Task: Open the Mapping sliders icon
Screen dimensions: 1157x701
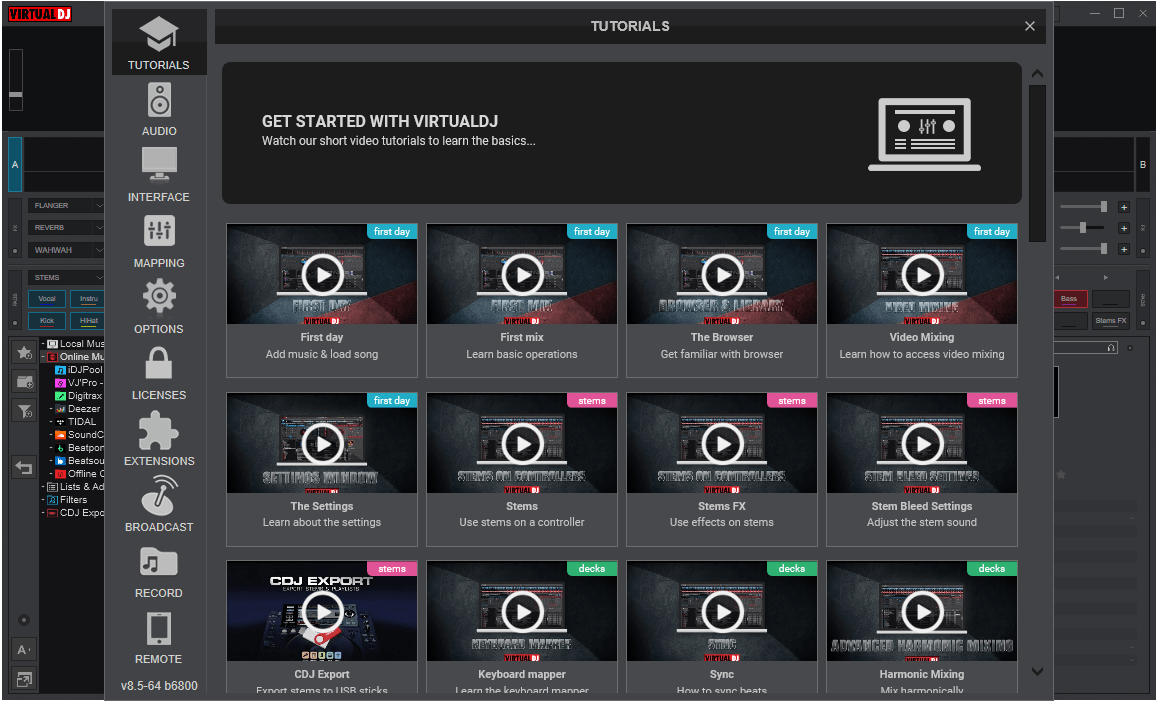Action: point(159,231)
